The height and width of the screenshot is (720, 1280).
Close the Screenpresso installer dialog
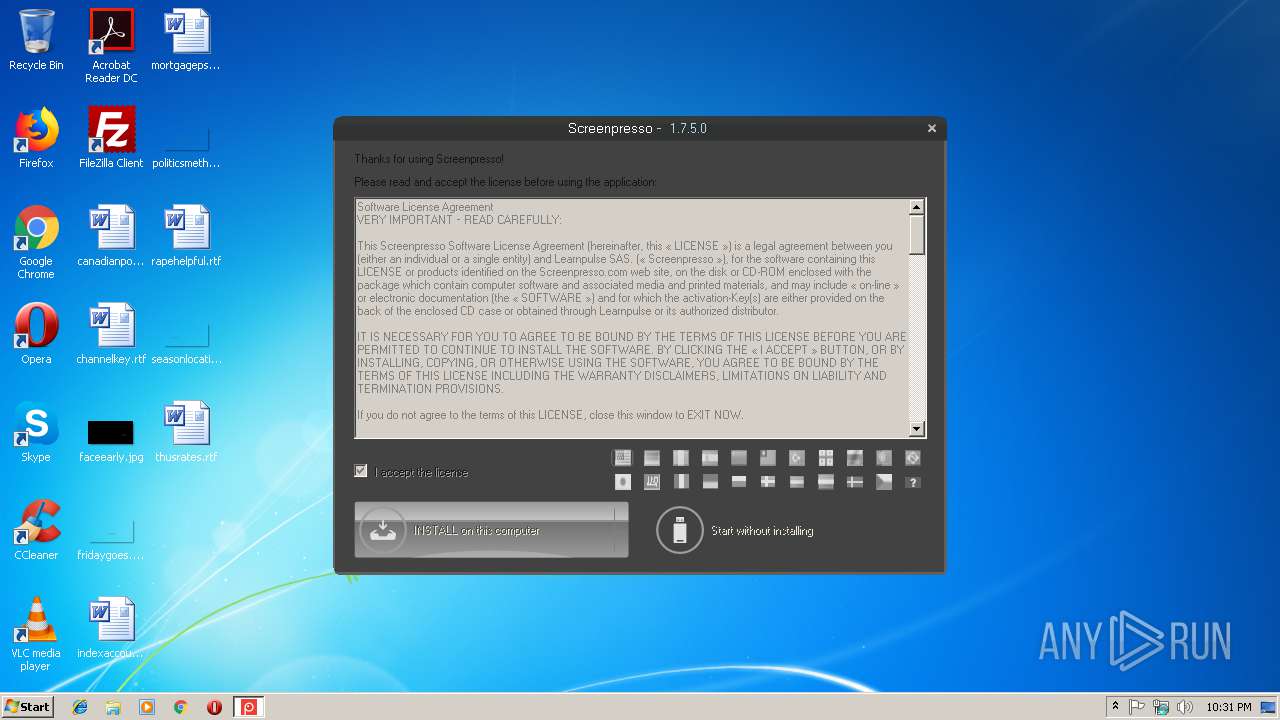pos(931,128)
